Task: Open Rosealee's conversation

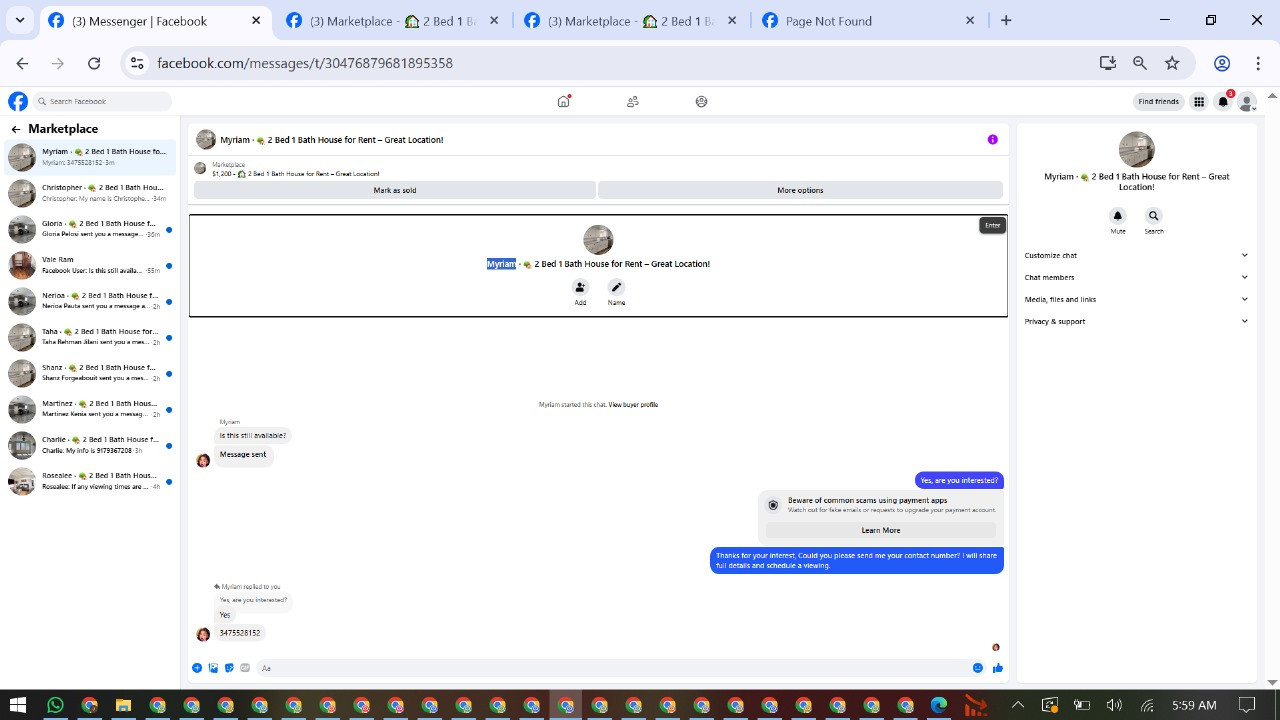Action: (x=90, y=481)
